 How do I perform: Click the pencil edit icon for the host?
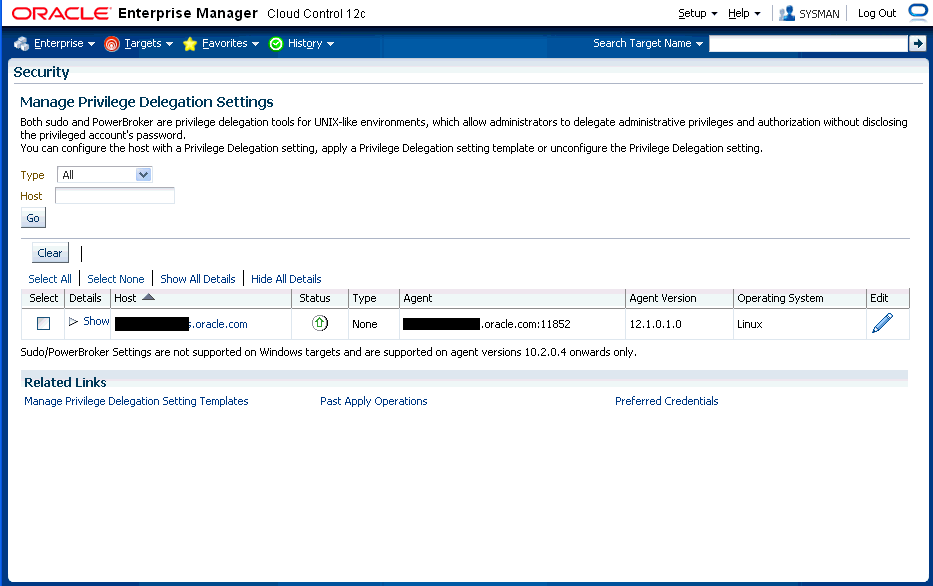click(x=882, y=323)
